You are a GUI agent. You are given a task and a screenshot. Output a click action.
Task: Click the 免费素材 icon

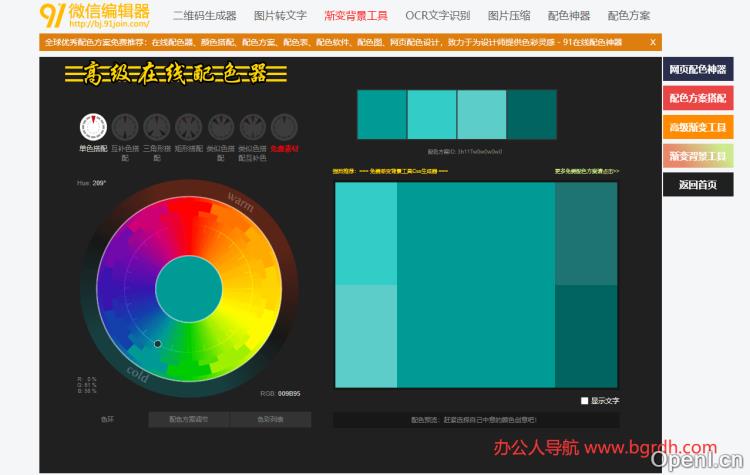(x=284, y=127)
